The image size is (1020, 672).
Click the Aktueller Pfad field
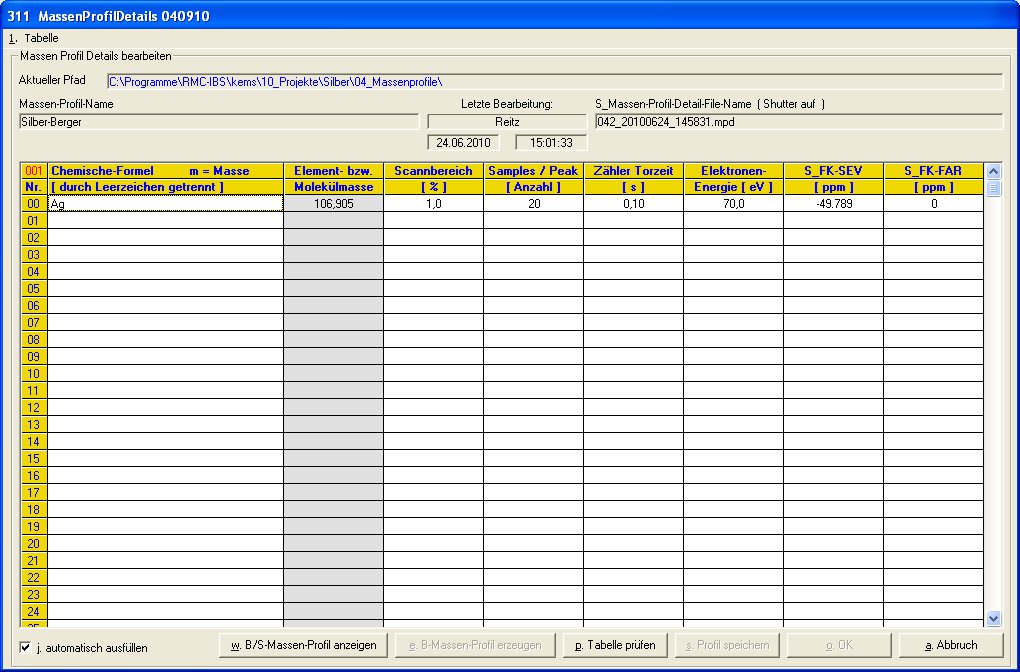(x=555, y=82)
